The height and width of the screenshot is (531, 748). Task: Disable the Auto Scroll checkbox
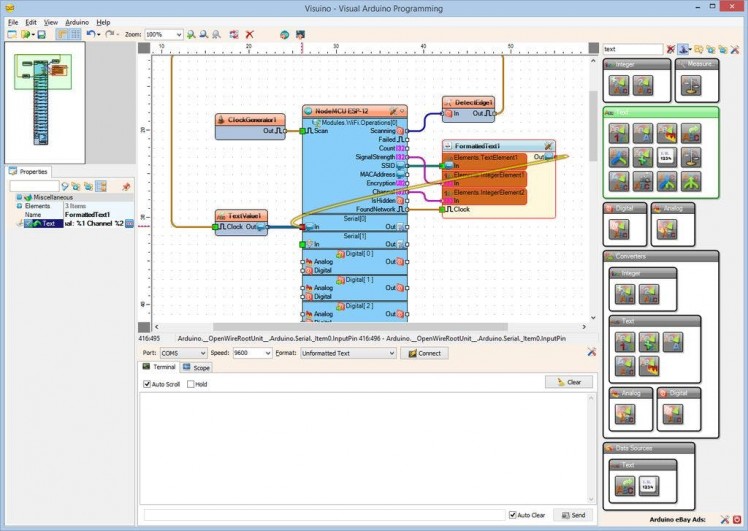tap(146, 384)
